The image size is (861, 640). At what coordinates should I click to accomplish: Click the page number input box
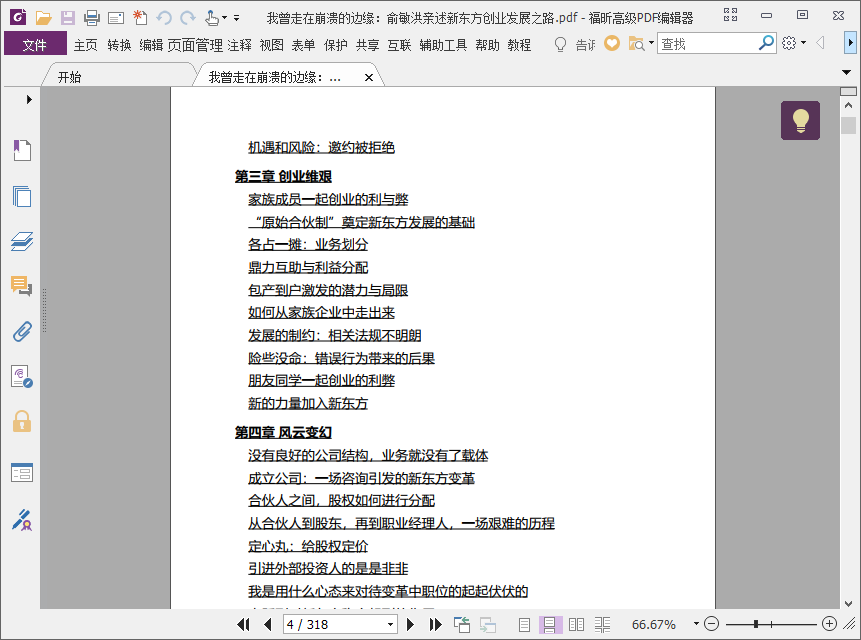coord(334,624)
